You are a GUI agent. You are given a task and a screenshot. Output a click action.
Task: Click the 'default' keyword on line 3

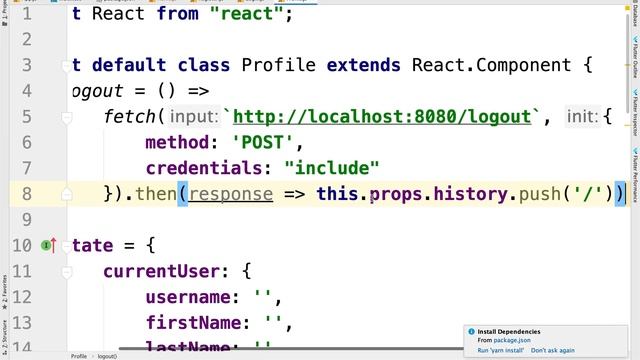[x=129, y=65]
